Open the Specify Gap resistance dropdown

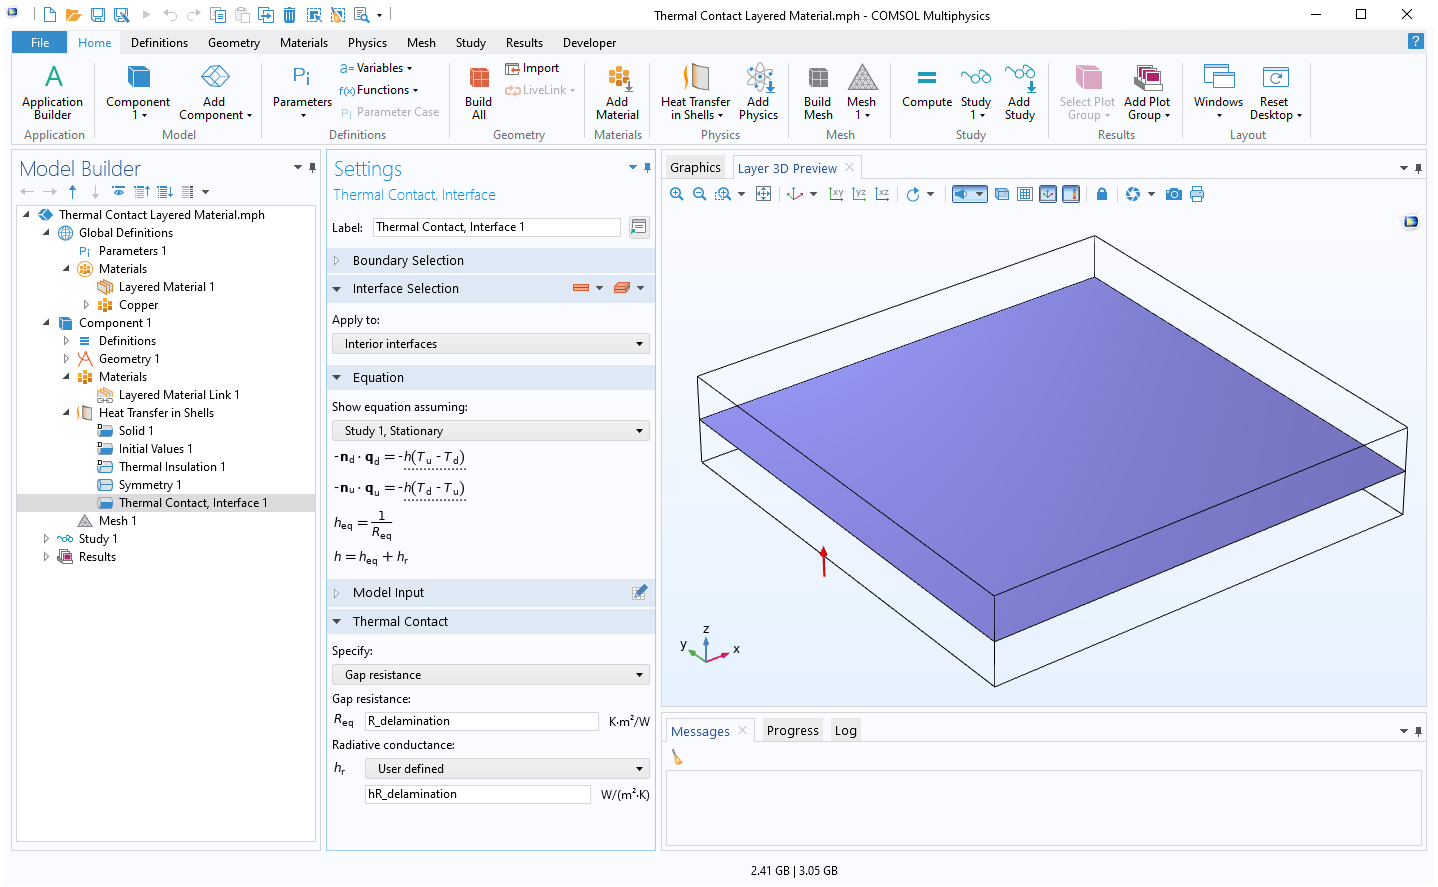tap(490, 675)
